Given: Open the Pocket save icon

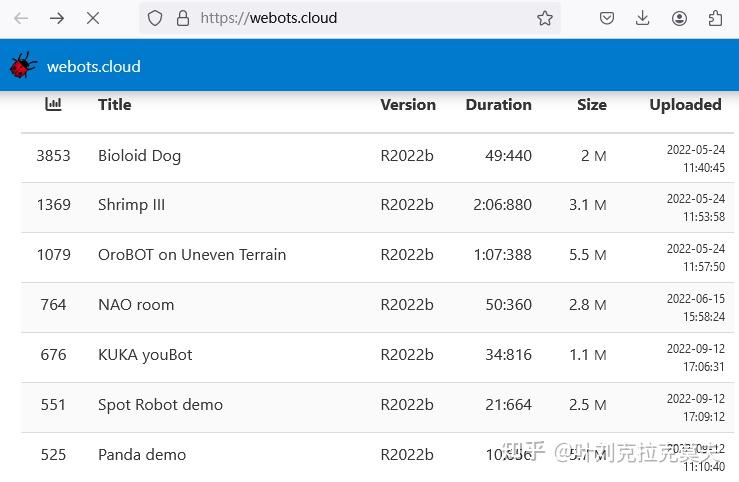Looking at the screenshot, I should [x=607, y=18].
